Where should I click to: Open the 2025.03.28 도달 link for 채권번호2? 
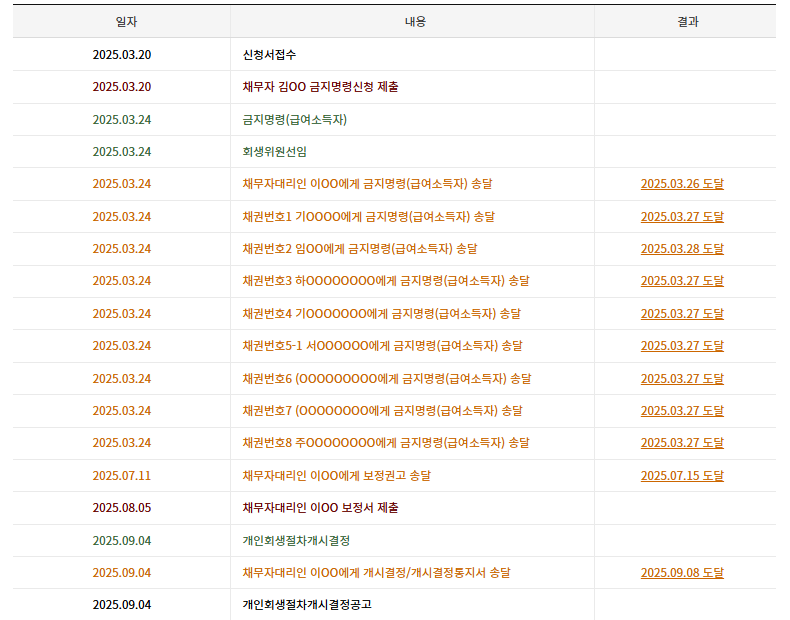(682, 249)
